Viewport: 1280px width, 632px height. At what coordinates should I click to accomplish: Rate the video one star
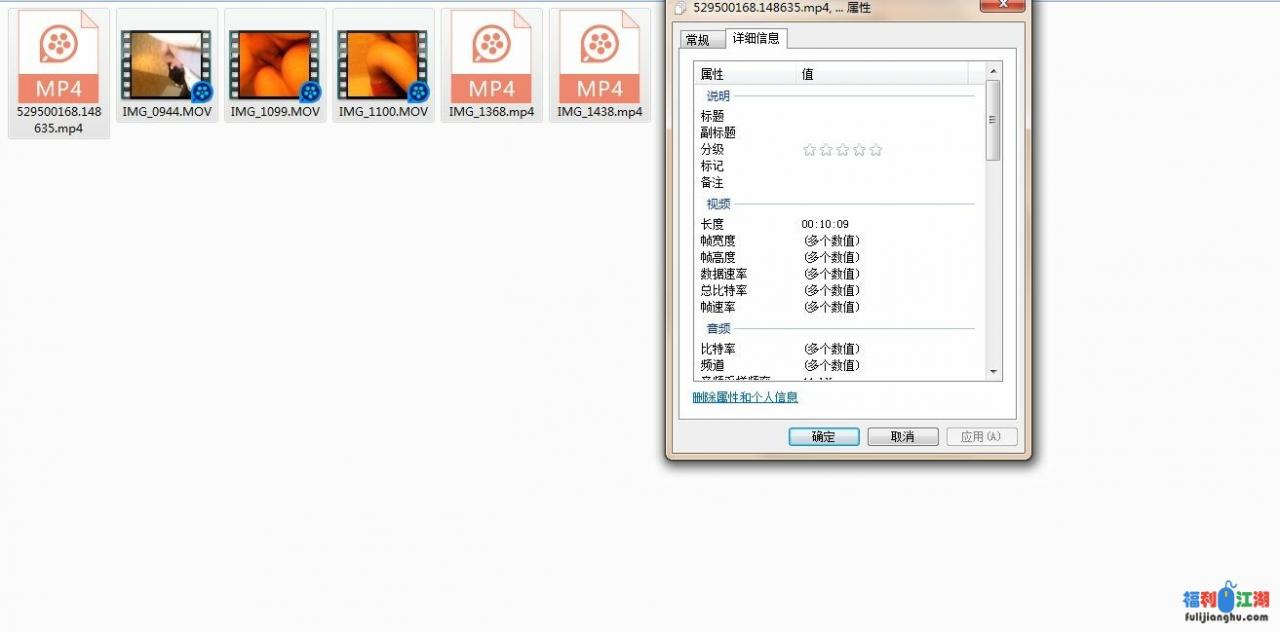click(x=810, y=149)
